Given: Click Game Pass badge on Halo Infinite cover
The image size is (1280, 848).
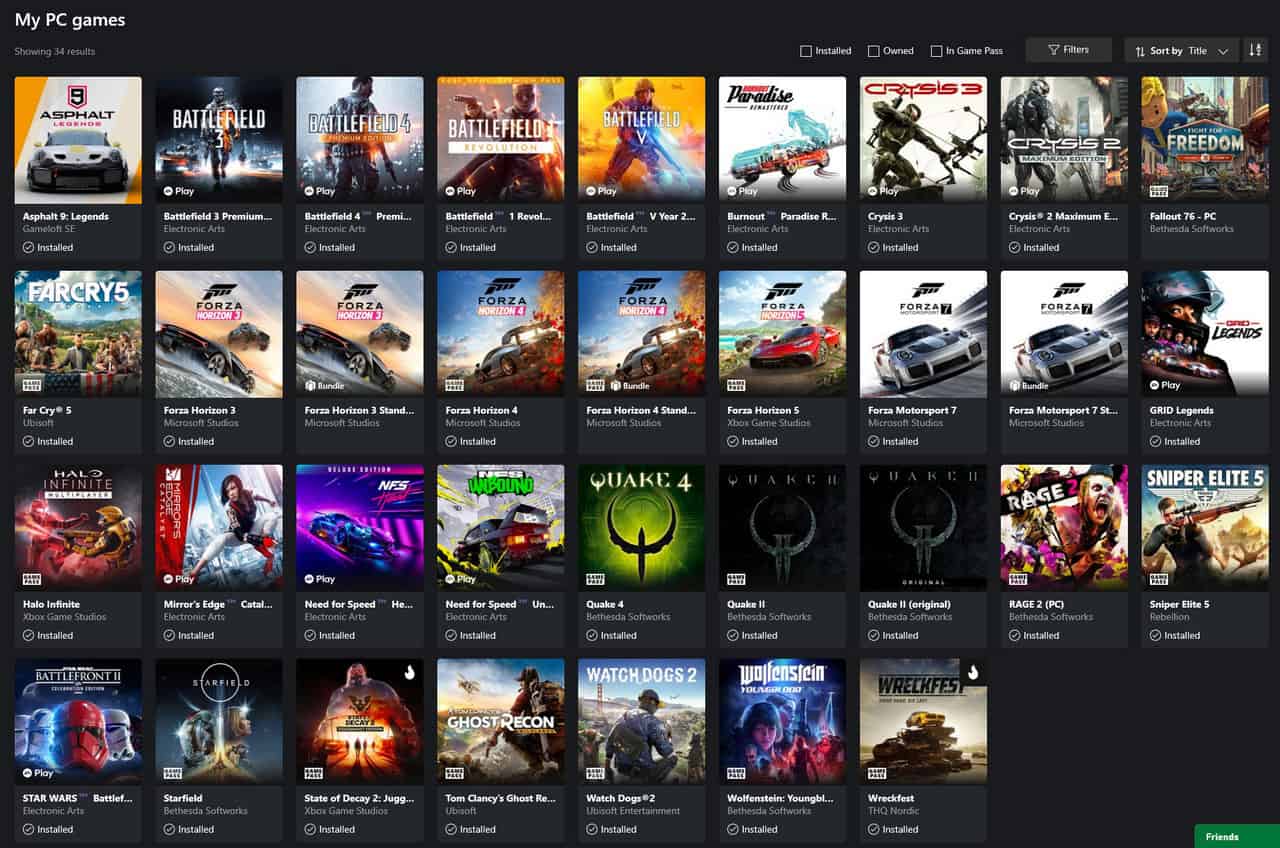Looking at the screenshot, I should [32, 578].
